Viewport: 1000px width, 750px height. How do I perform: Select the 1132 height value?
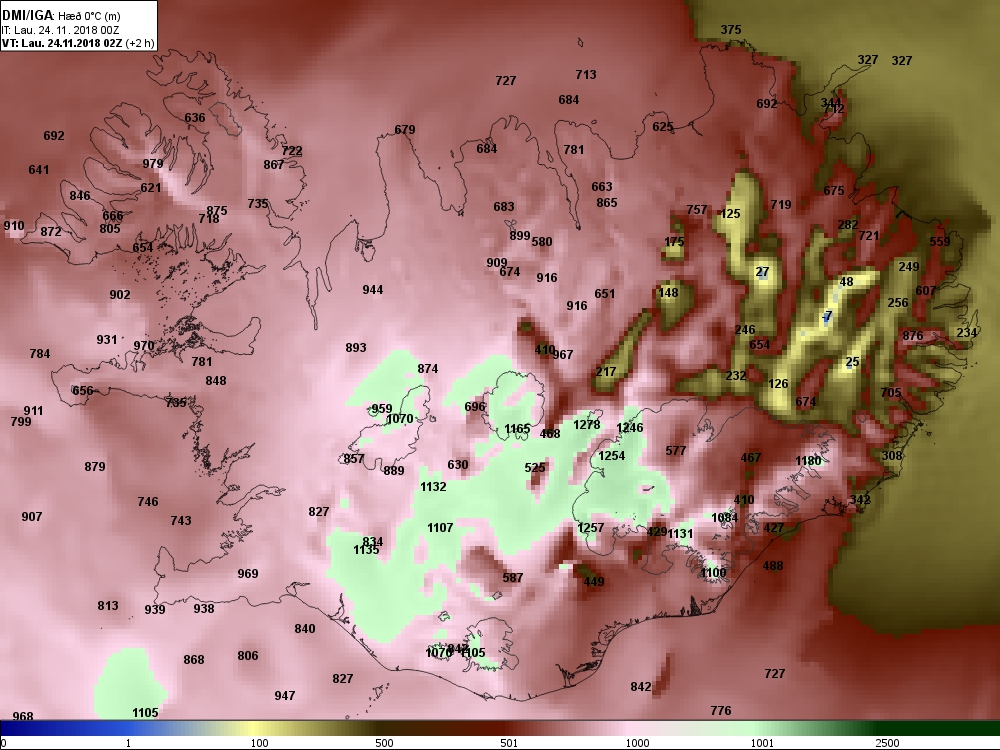433,487
